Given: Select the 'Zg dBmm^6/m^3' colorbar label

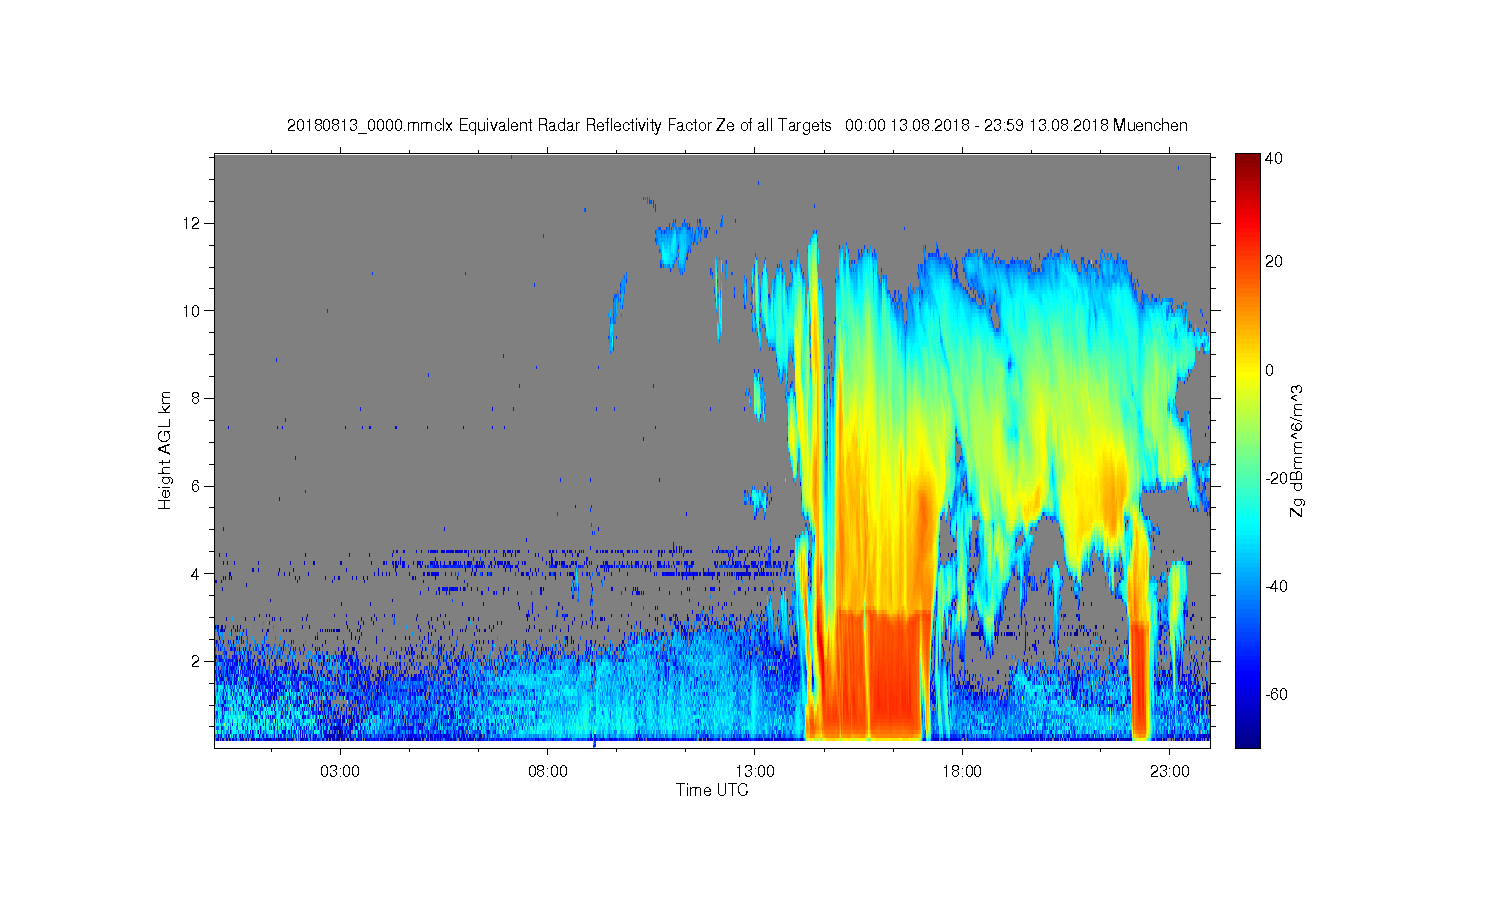Looking at the screenshot, I should tap(1297, 451).
